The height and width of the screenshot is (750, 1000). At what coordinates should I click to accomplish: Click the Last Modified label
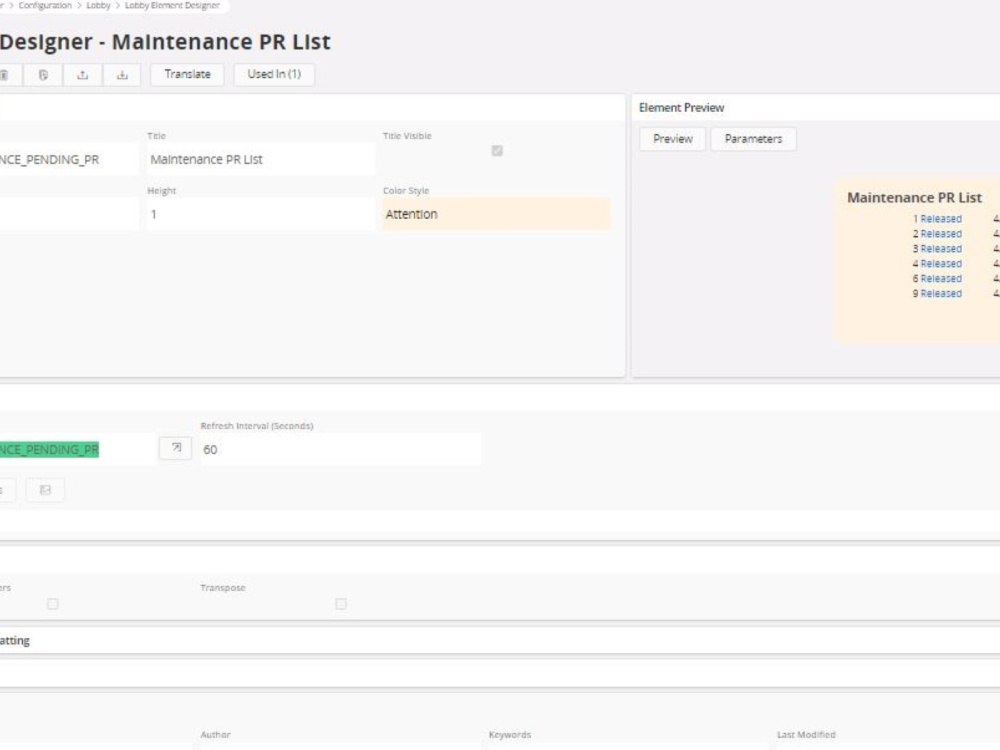806,735
